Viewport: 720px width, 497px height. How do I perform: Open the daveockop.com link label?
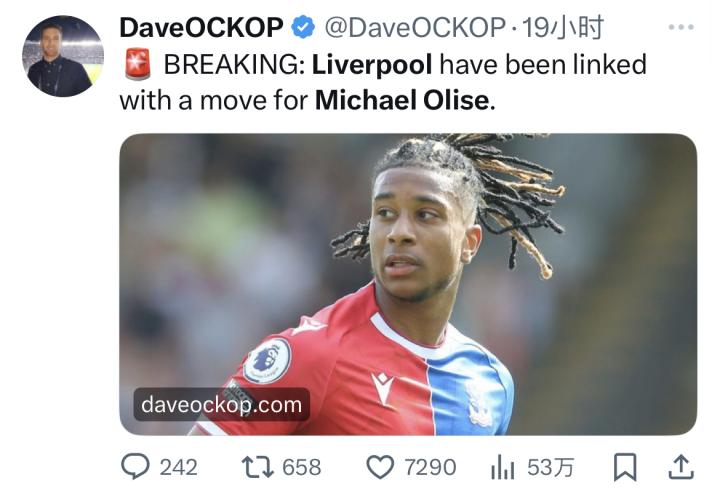(221, 405)
